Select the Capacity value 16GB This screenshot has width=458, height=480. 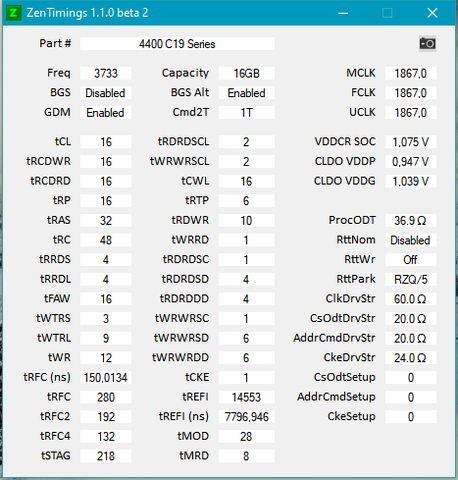[247, 73]
